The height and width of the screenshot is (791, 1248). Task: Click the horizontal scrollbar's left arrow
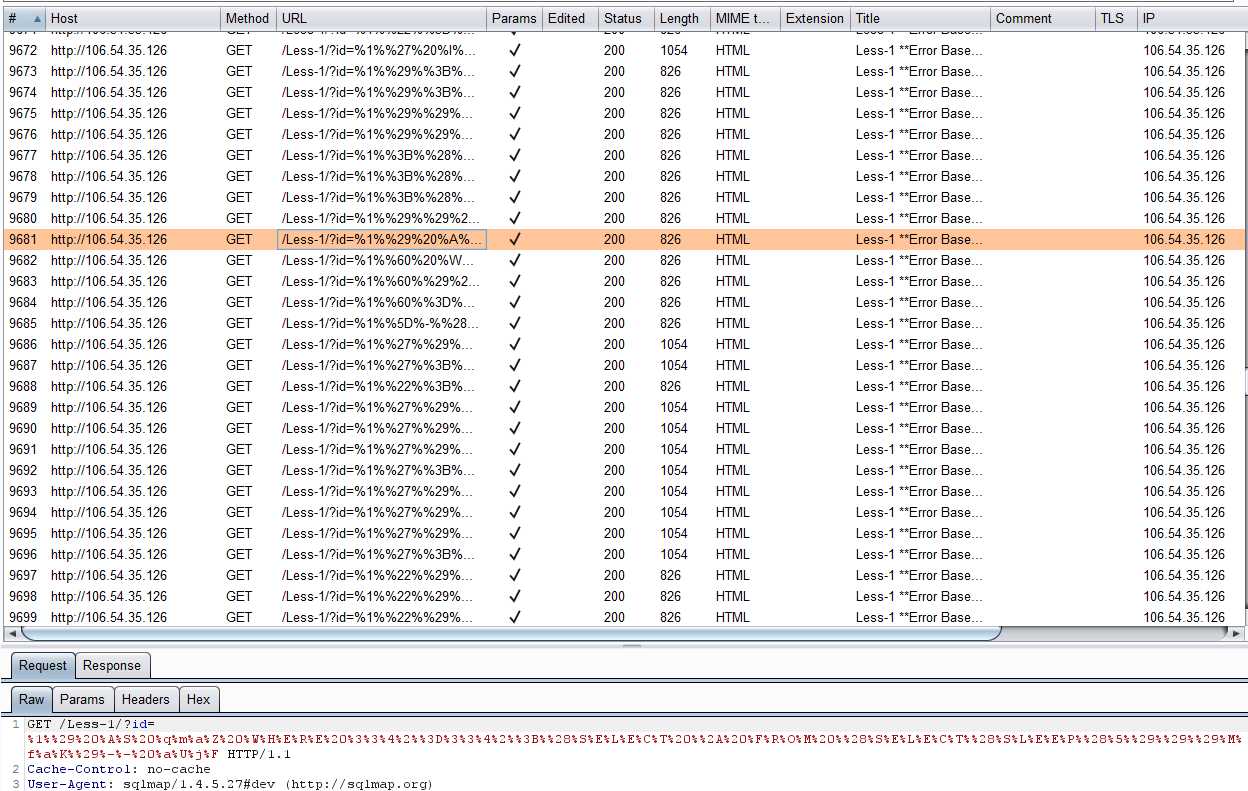[x=12, y=634]
